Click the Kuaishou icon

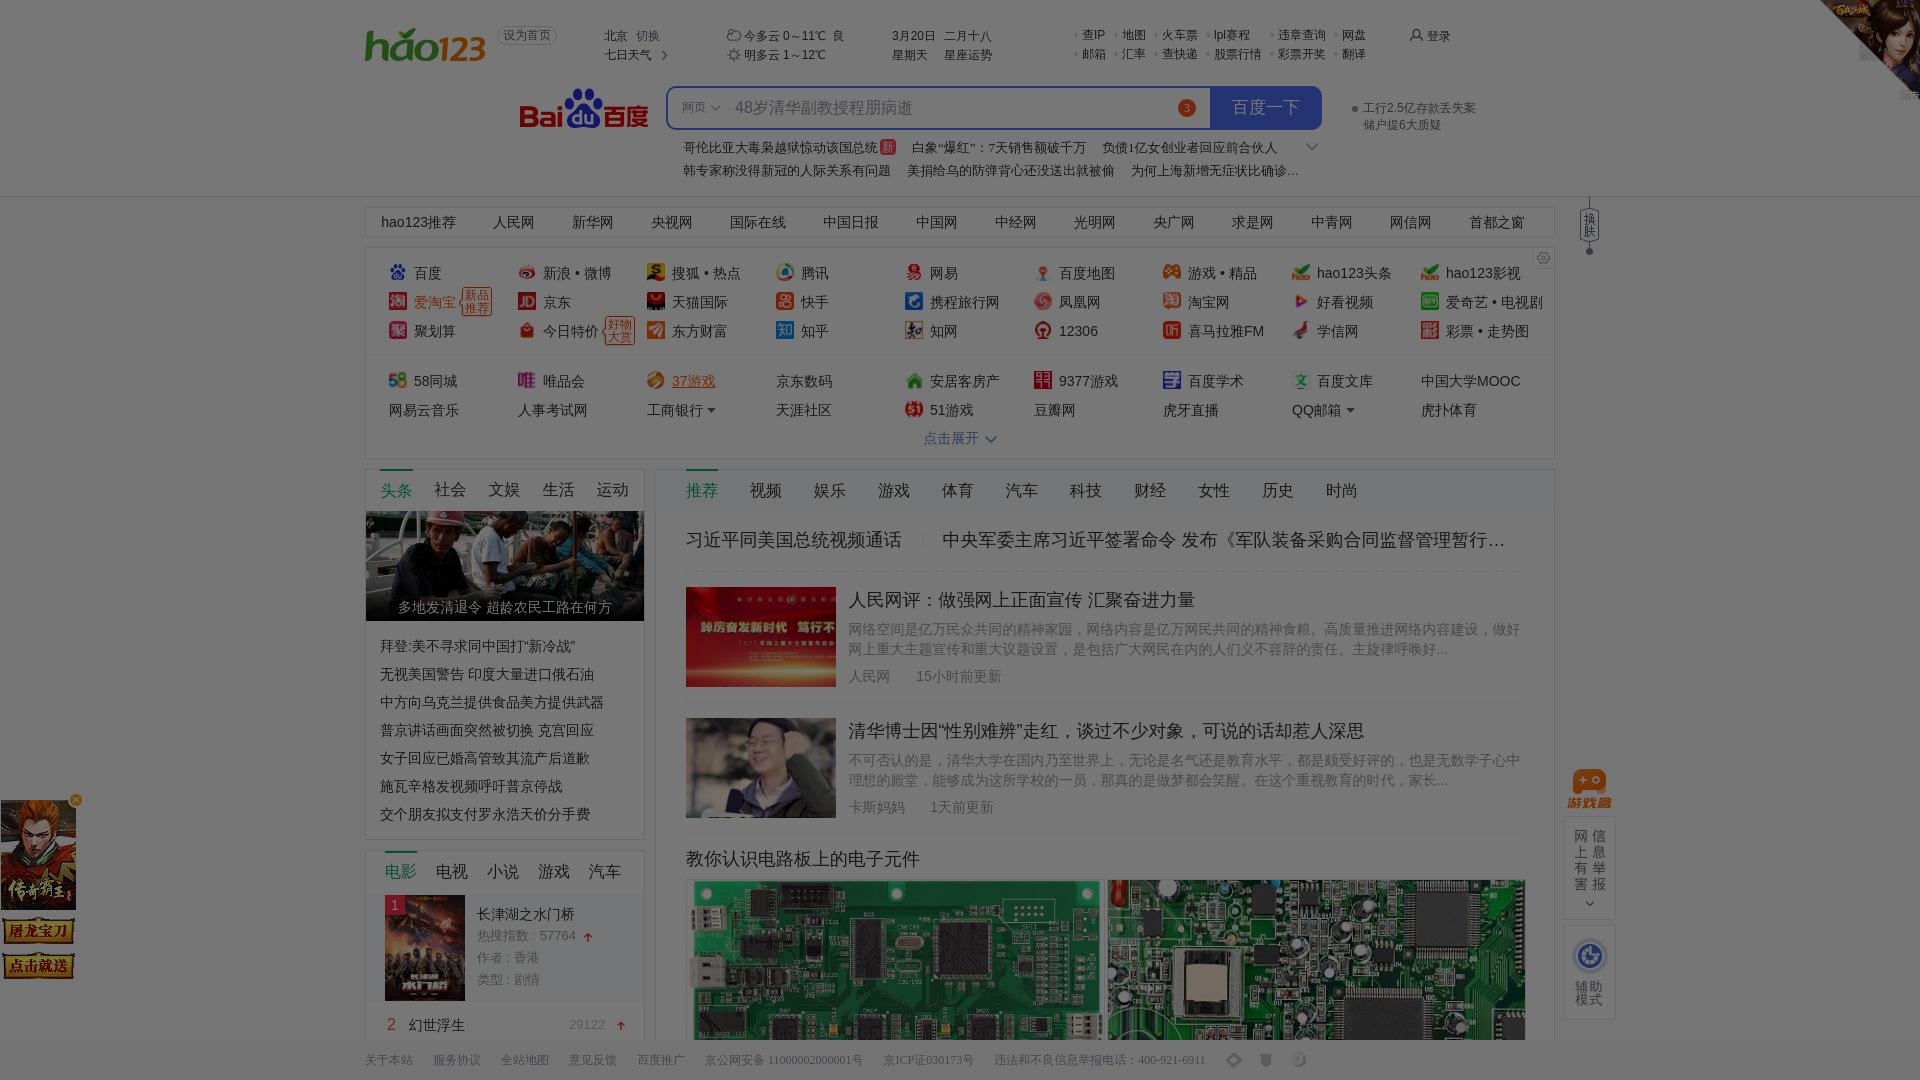[x=785, y=301]
